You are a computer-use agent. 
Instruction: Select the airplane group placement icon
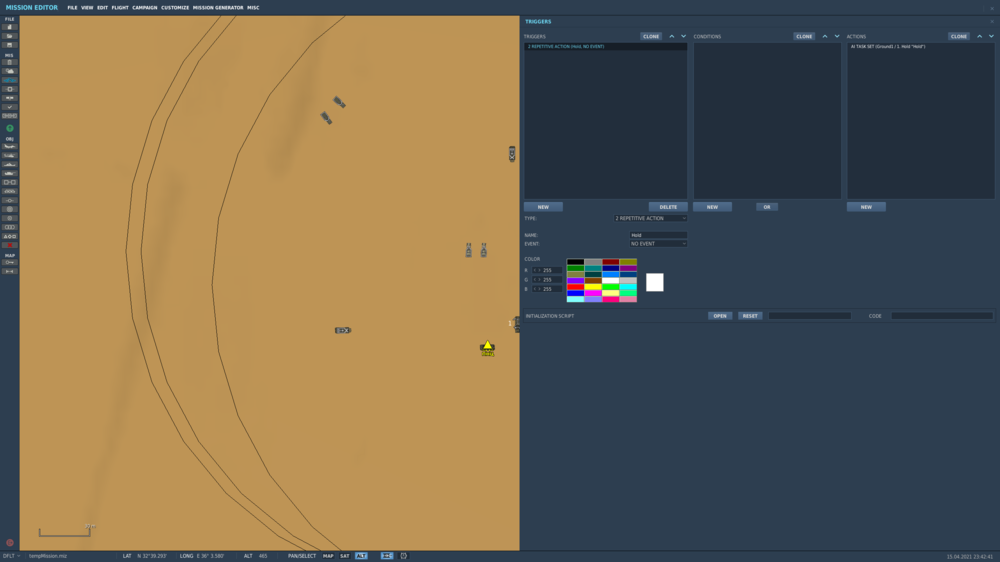pyautogui.click(x=10, y=147)
